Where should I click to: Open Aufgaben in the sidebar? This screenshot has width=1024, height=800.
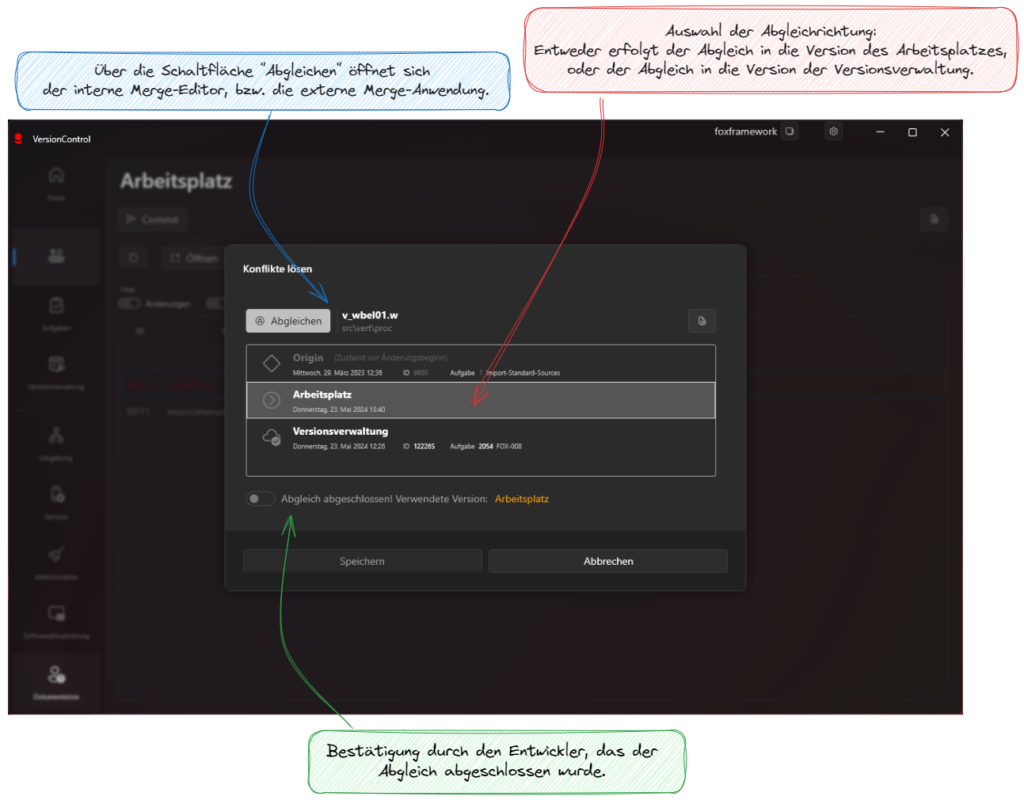56,312
